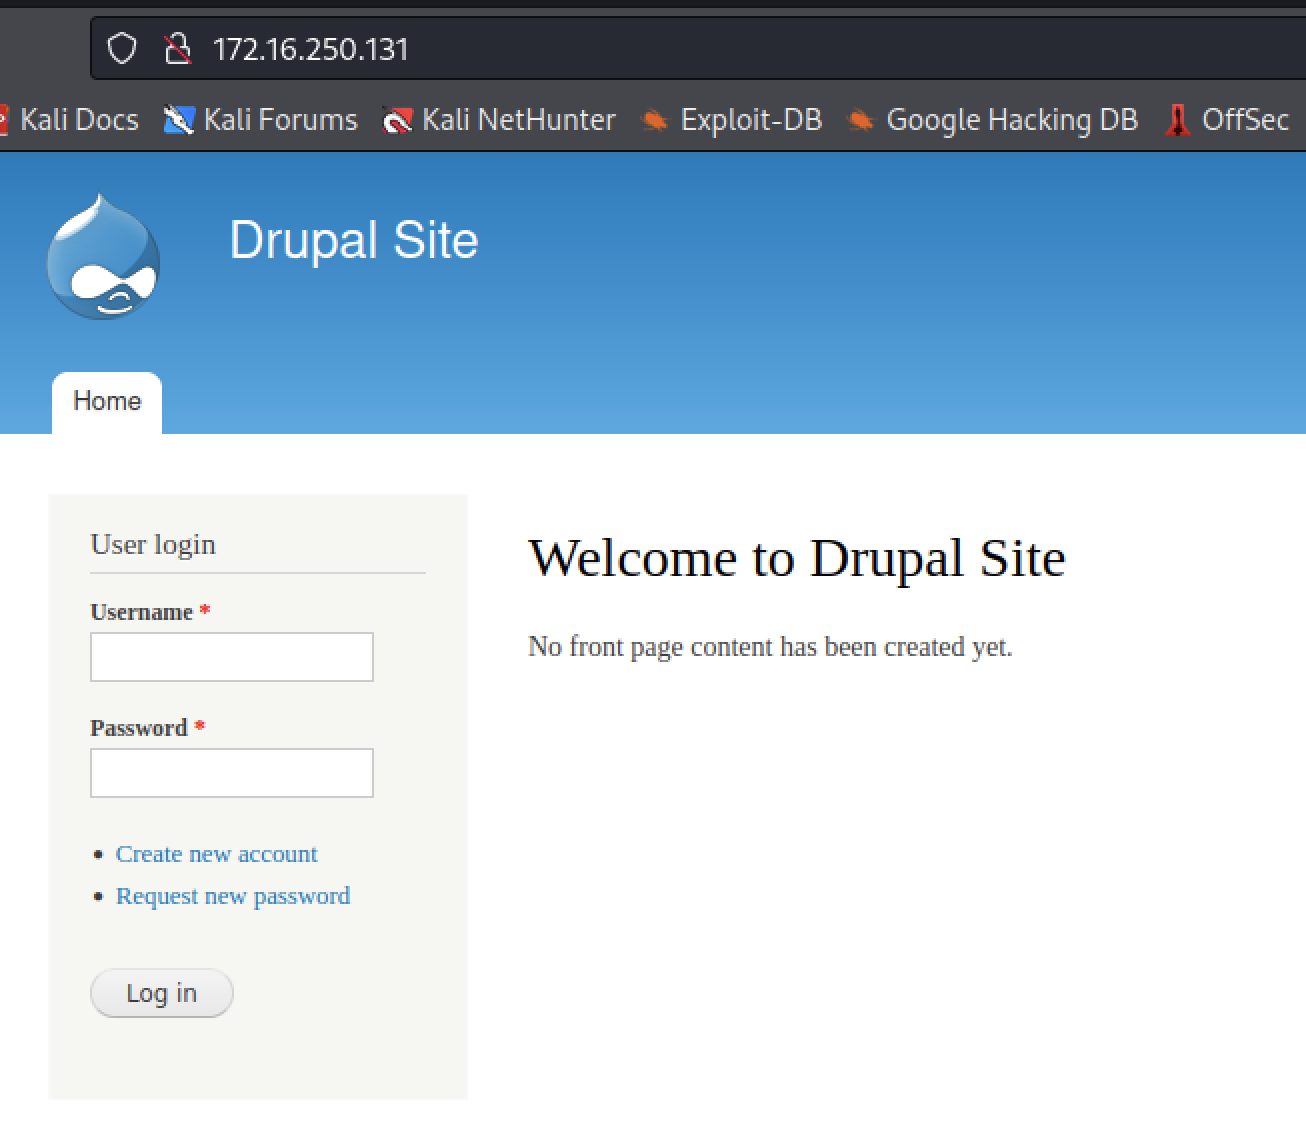
Task: Click the Kali Forums bookmark icon
Action: [176, 119]
